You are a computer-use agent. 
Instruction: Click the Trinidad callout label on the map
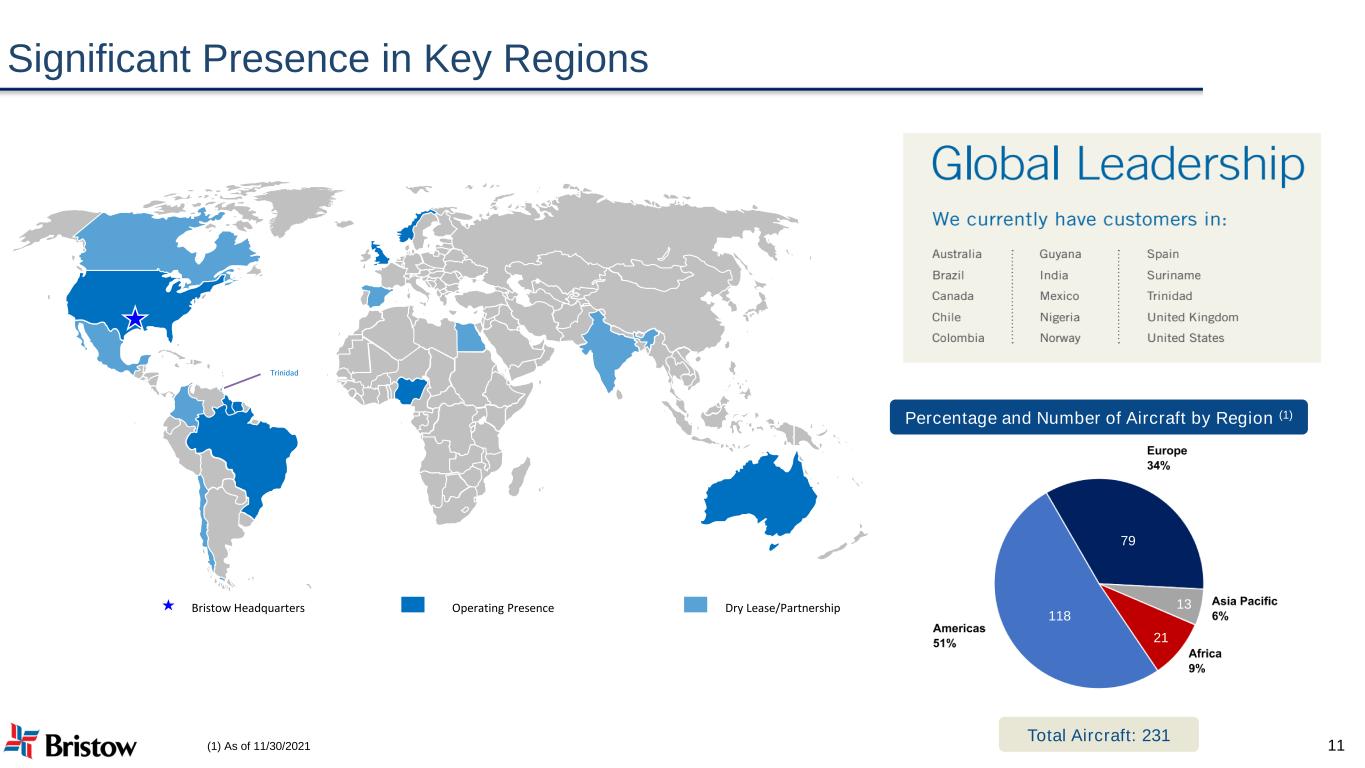tap(284, 373)
